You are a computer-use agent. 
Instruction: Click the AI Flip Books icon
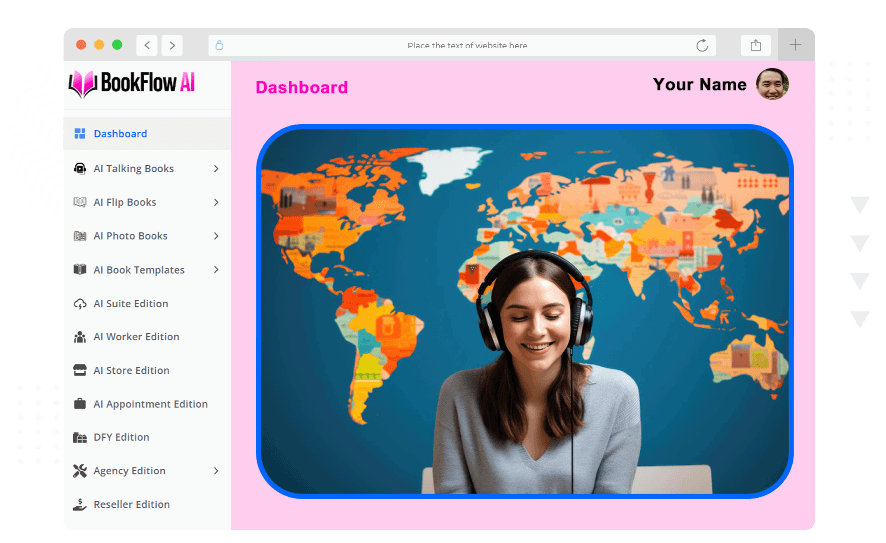pyautogui.click(x=80, y=202)
